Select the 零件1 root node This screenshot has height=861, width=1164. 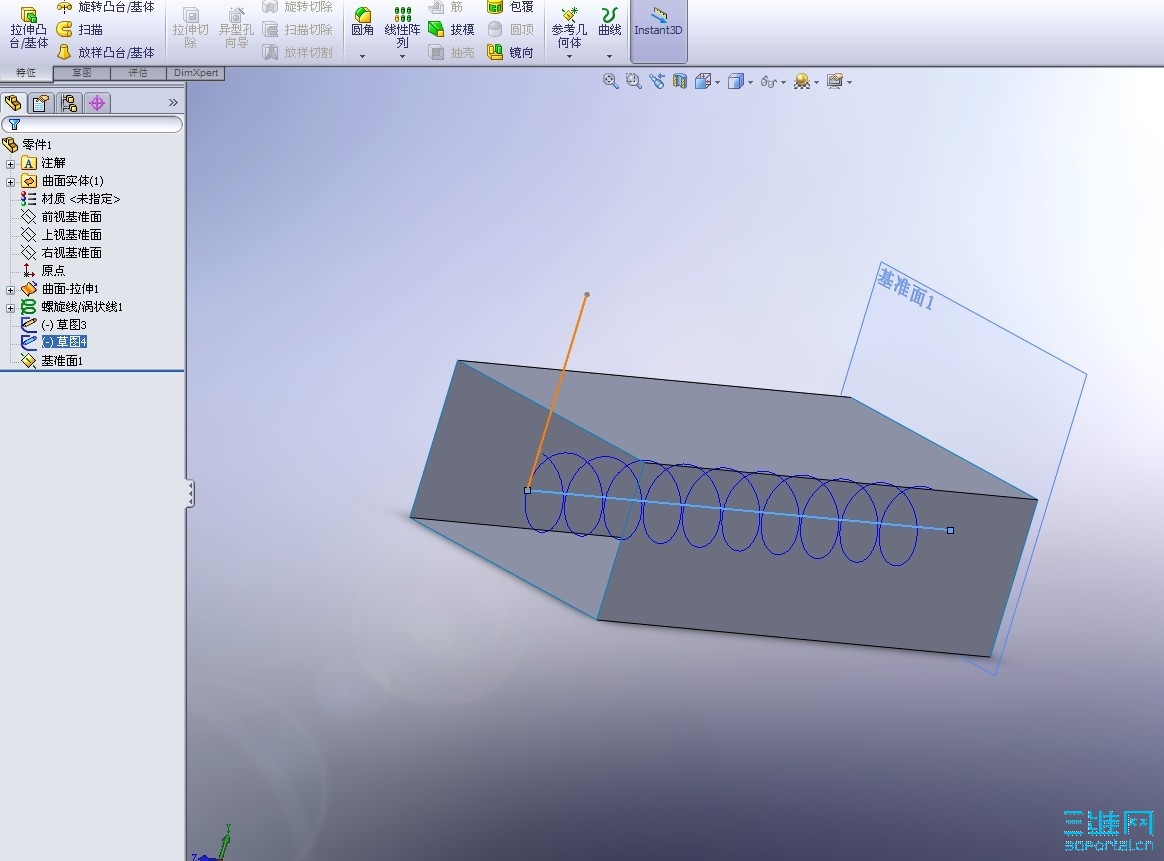pos(27,144)
